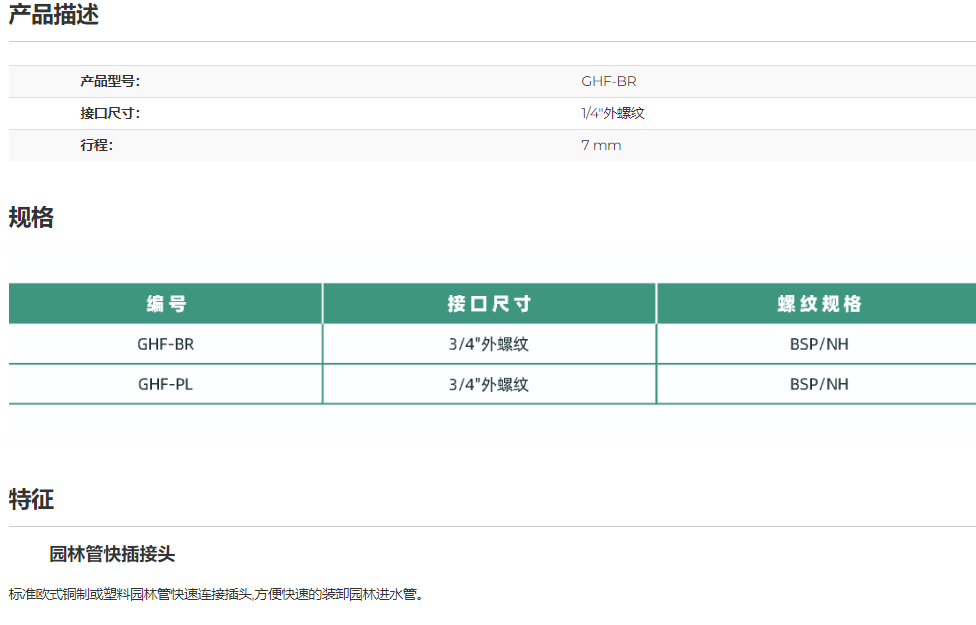Select the GHF-PL cell in spec table

click(165, 384)
